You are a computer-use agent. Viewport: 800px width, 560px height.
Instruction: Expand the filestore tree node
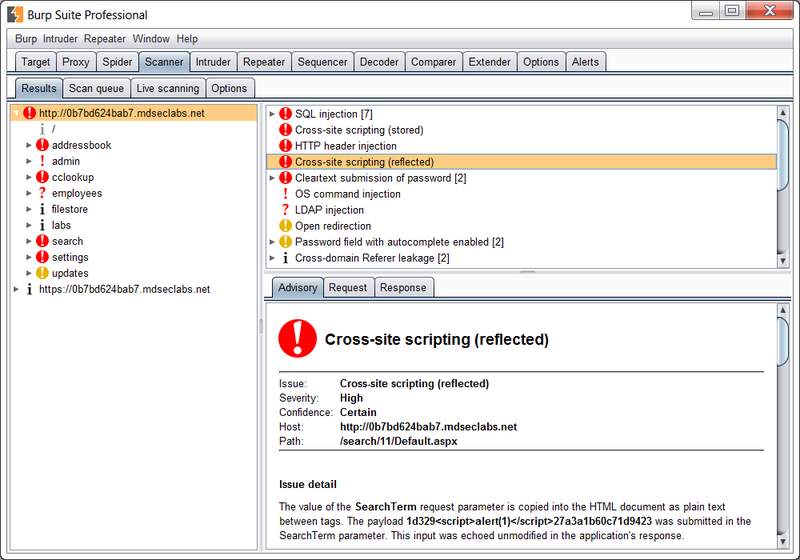29,209
